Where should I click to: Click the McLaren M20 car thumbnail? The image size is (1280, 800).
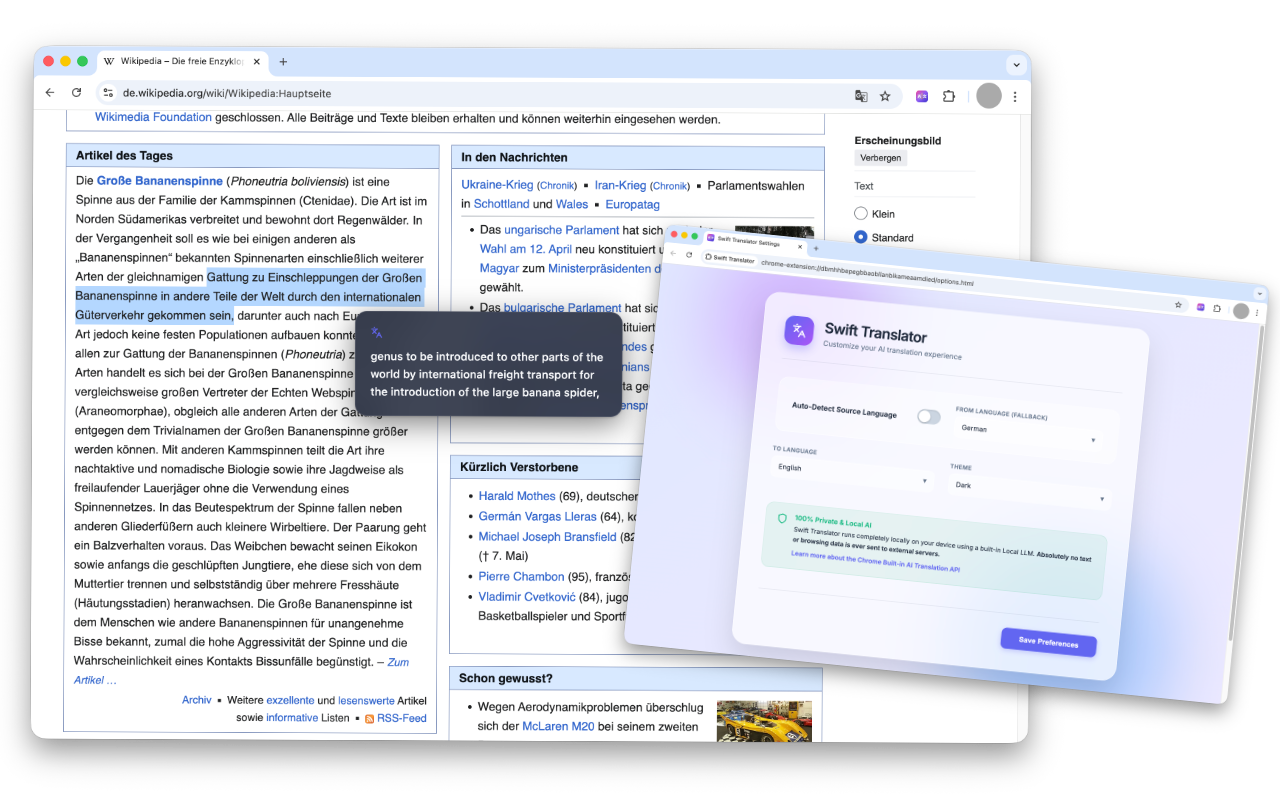point(764,720)
